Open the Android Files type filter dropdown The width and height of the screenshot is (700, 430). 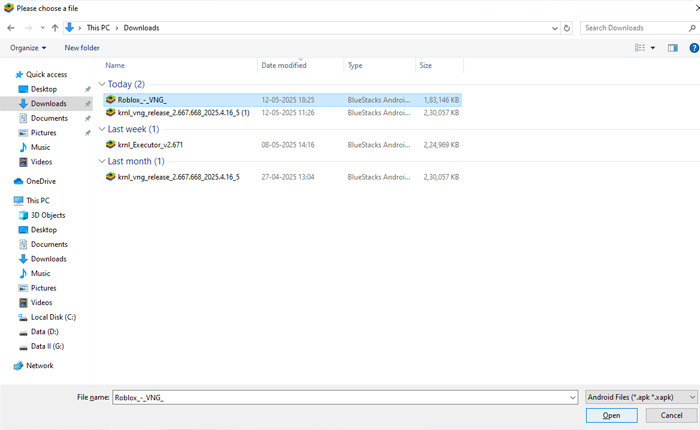641,397
